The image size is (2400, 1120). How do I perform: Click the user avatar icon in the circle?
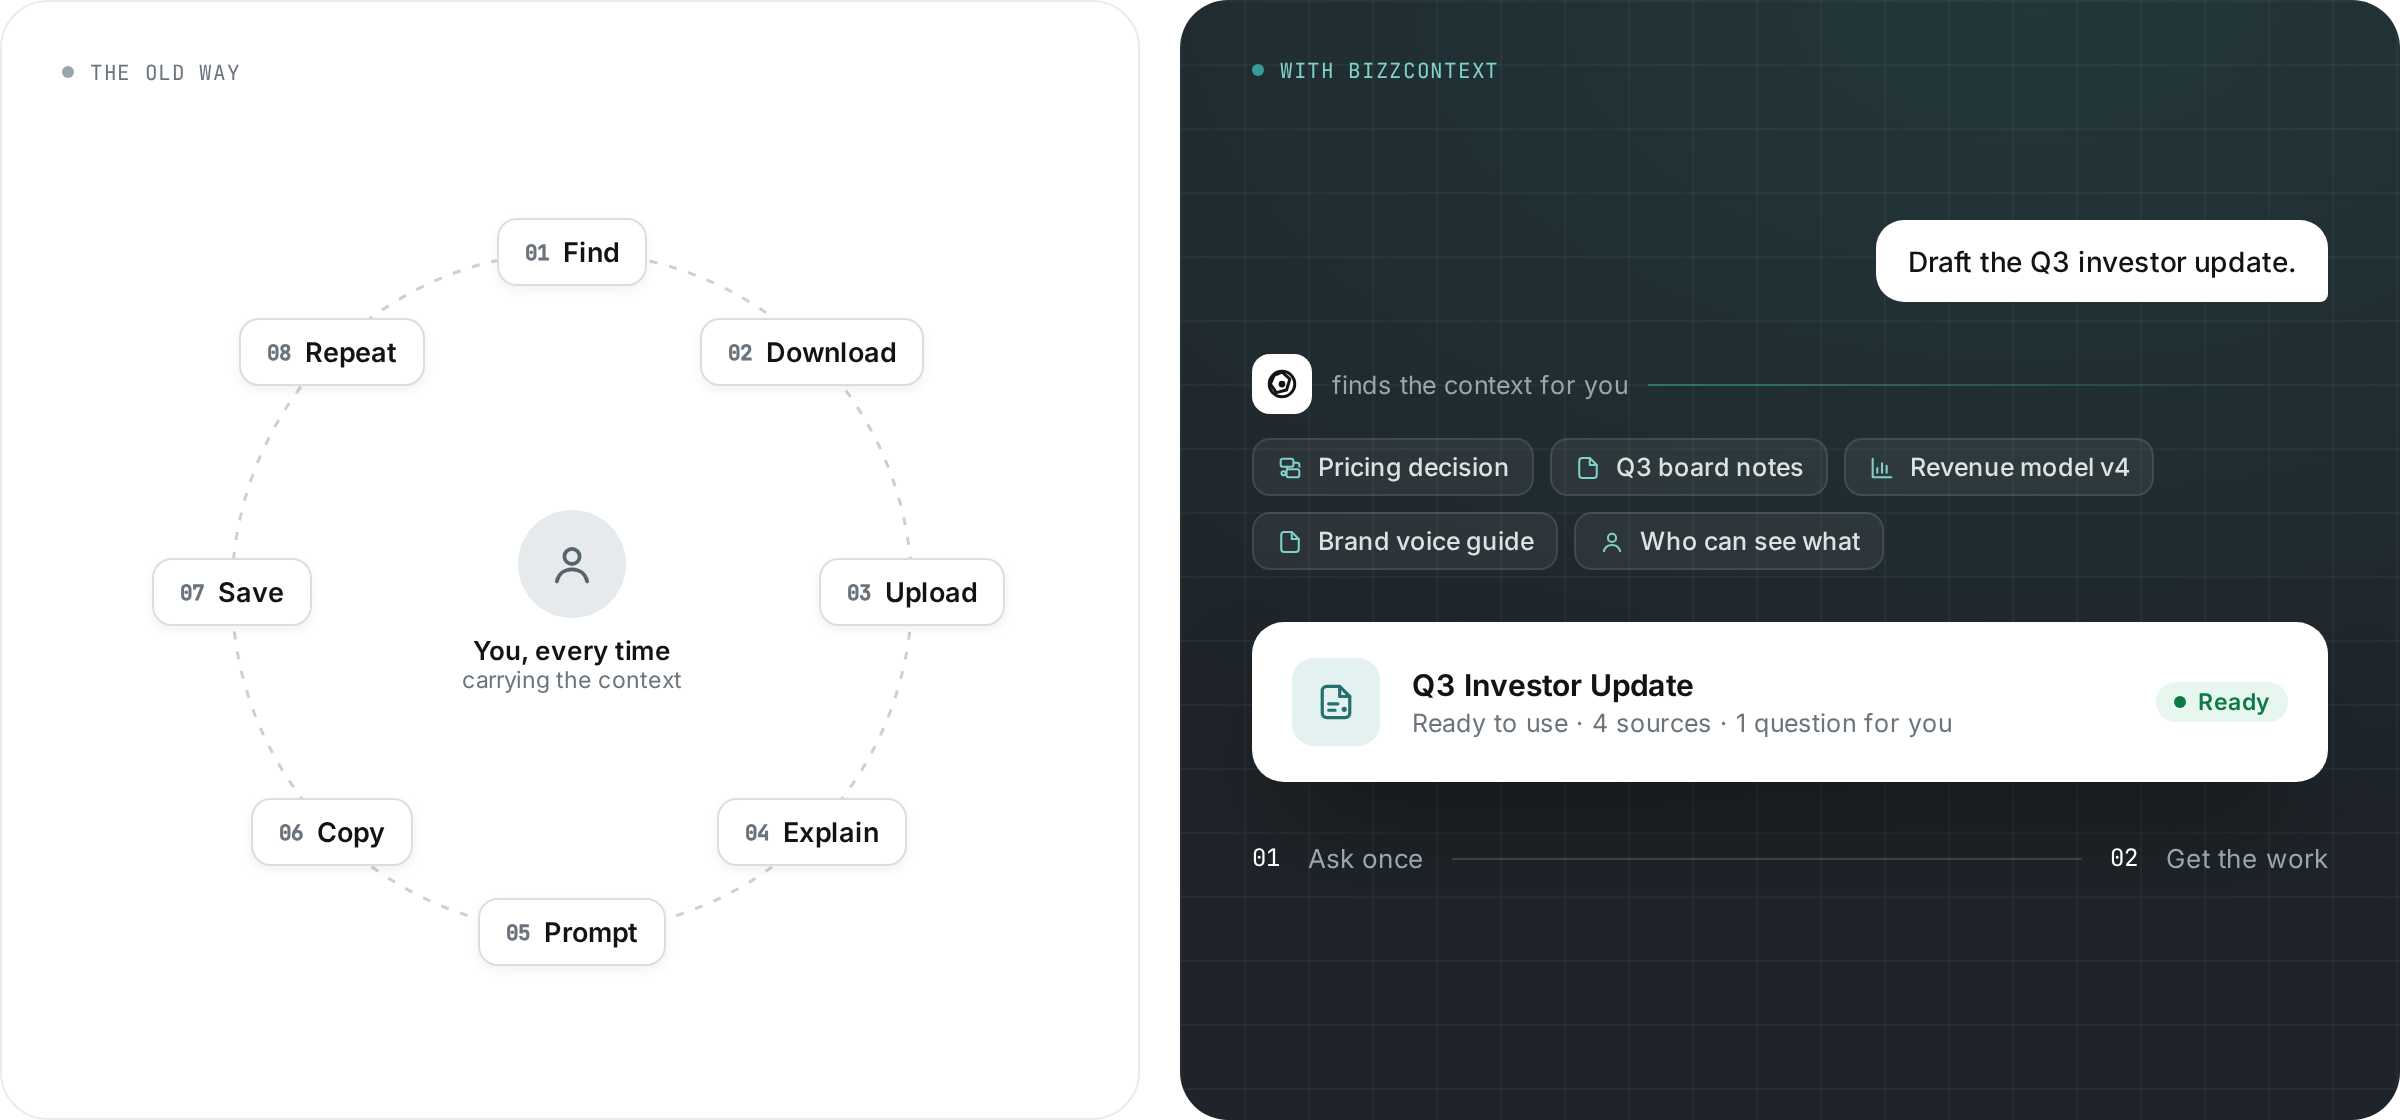pos(572,565)
